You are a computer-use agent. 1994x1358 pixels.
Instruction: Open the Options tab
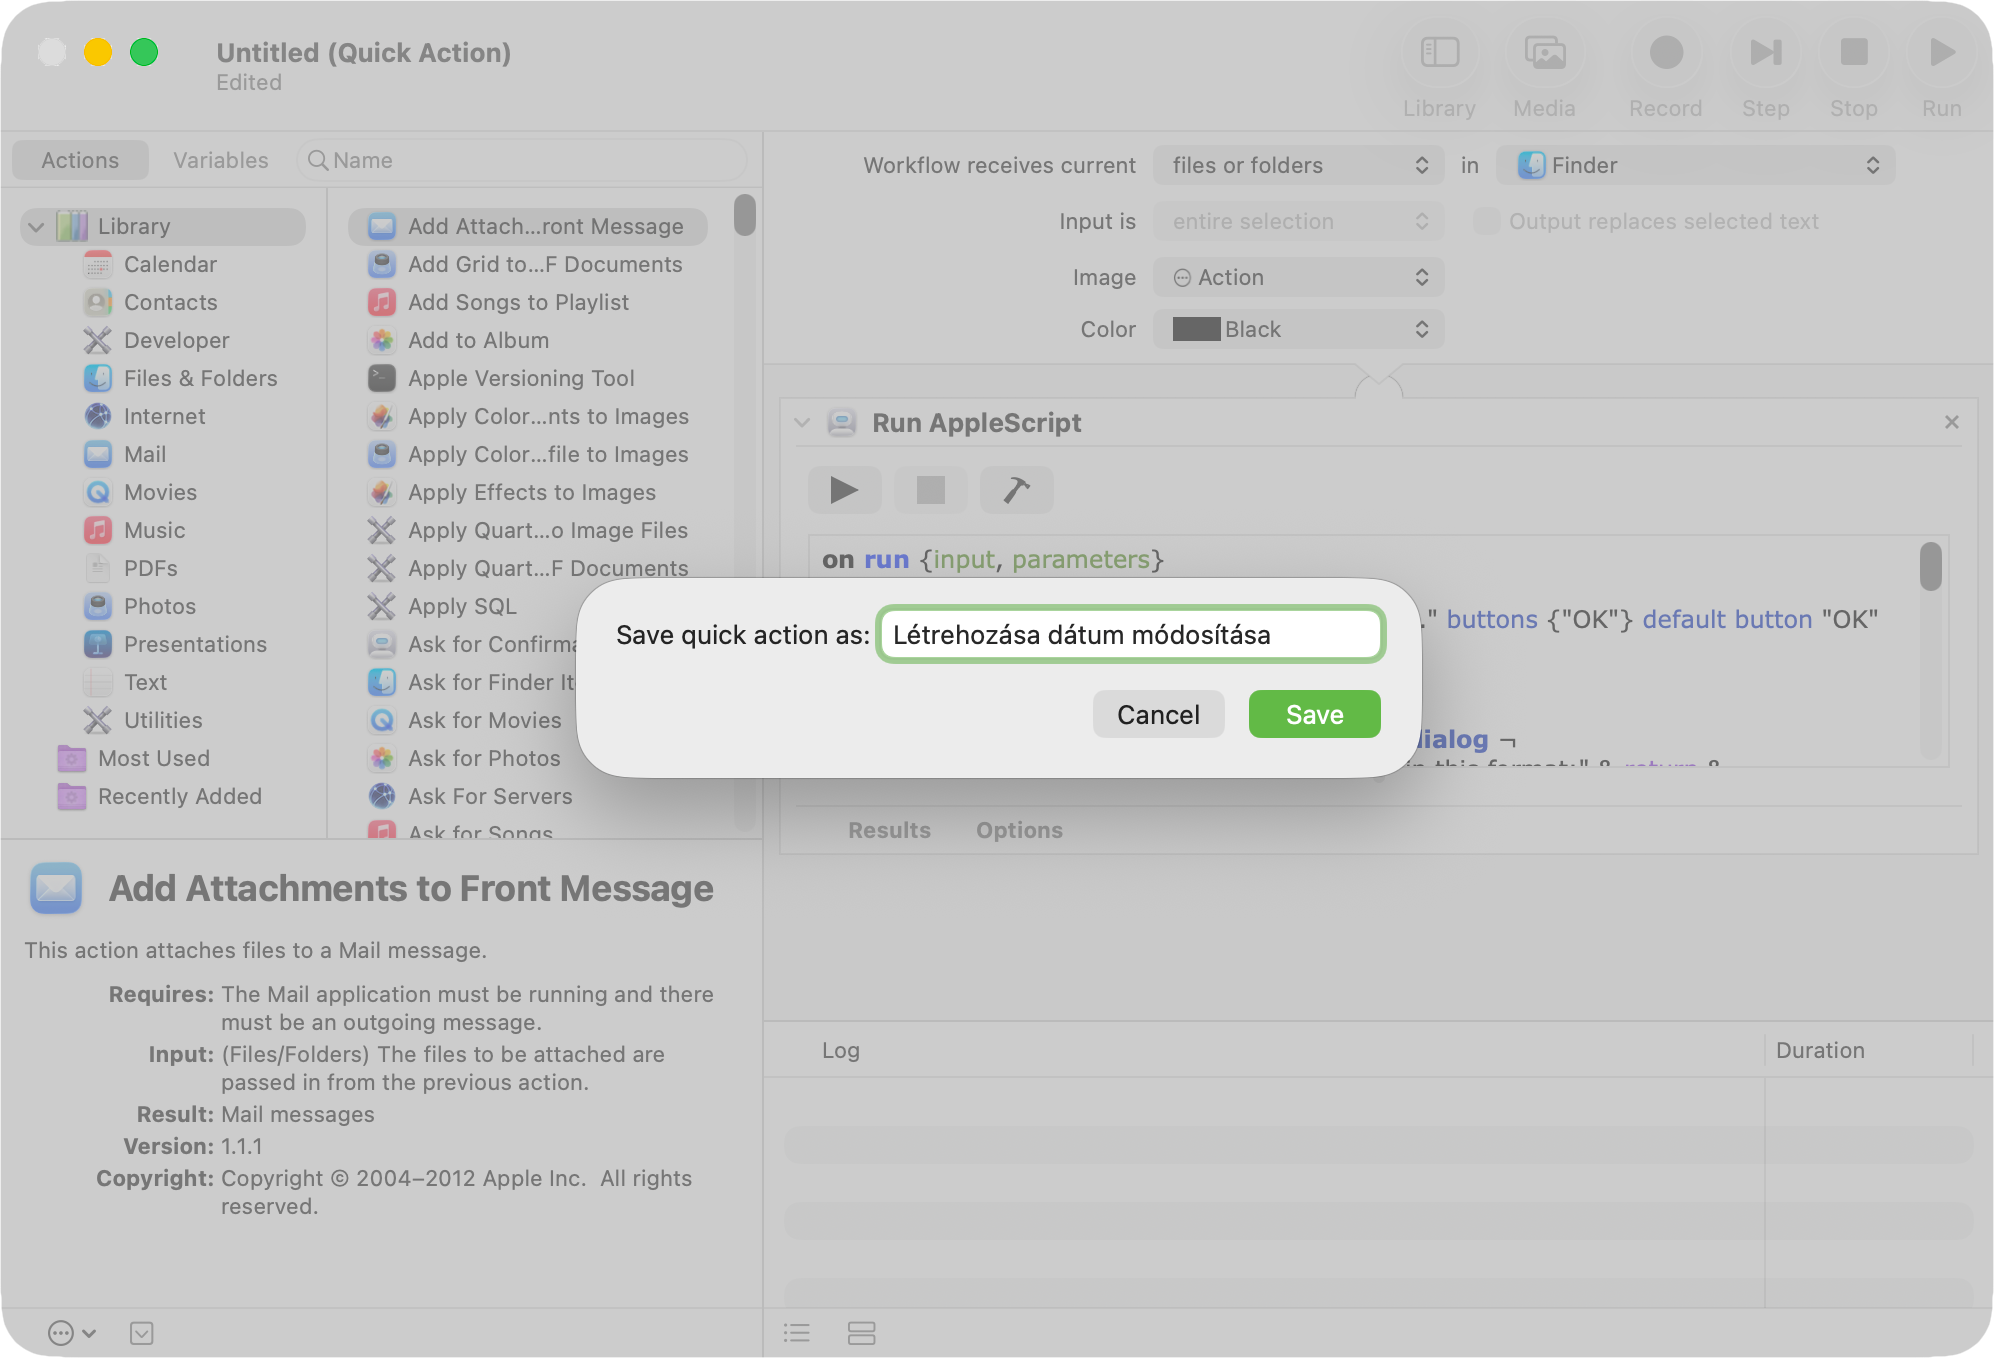[1019, 830]
